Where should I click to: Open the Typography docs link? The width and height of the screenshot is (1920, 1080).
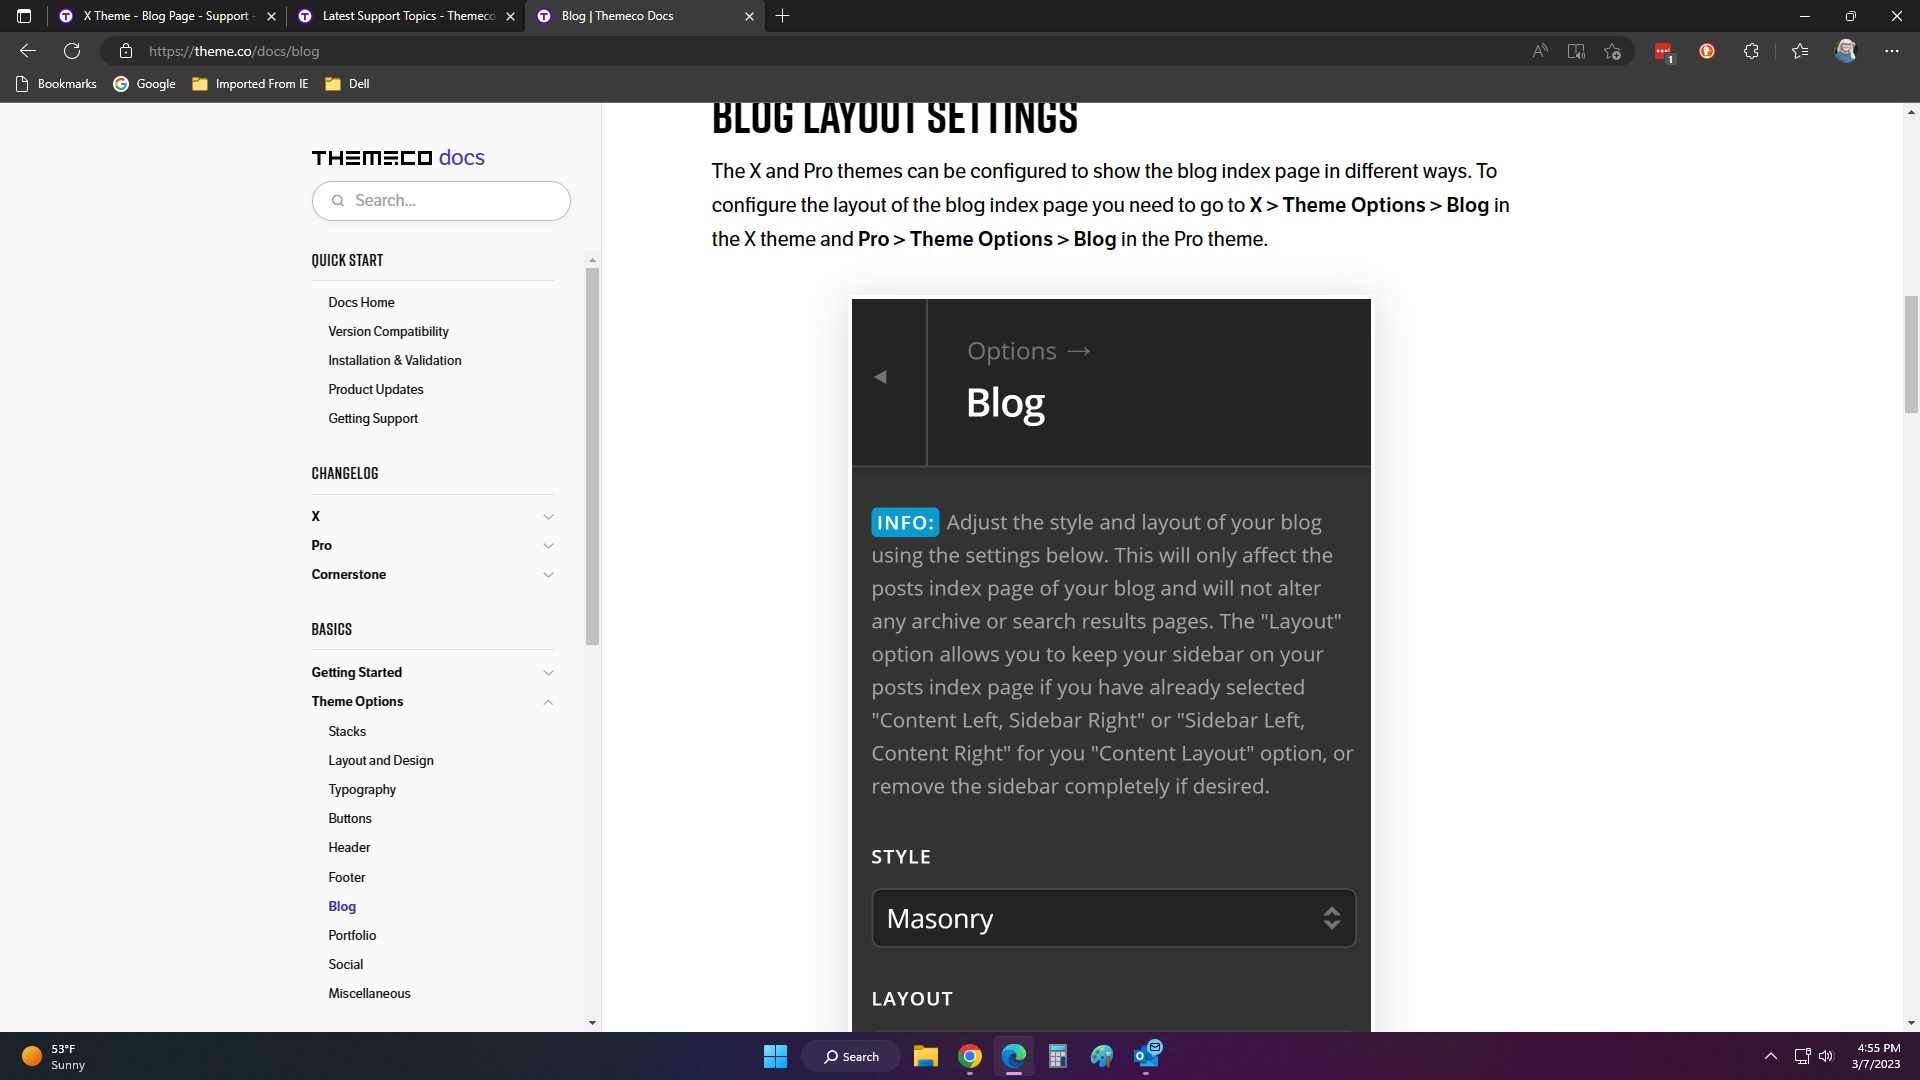pos(362,789)
